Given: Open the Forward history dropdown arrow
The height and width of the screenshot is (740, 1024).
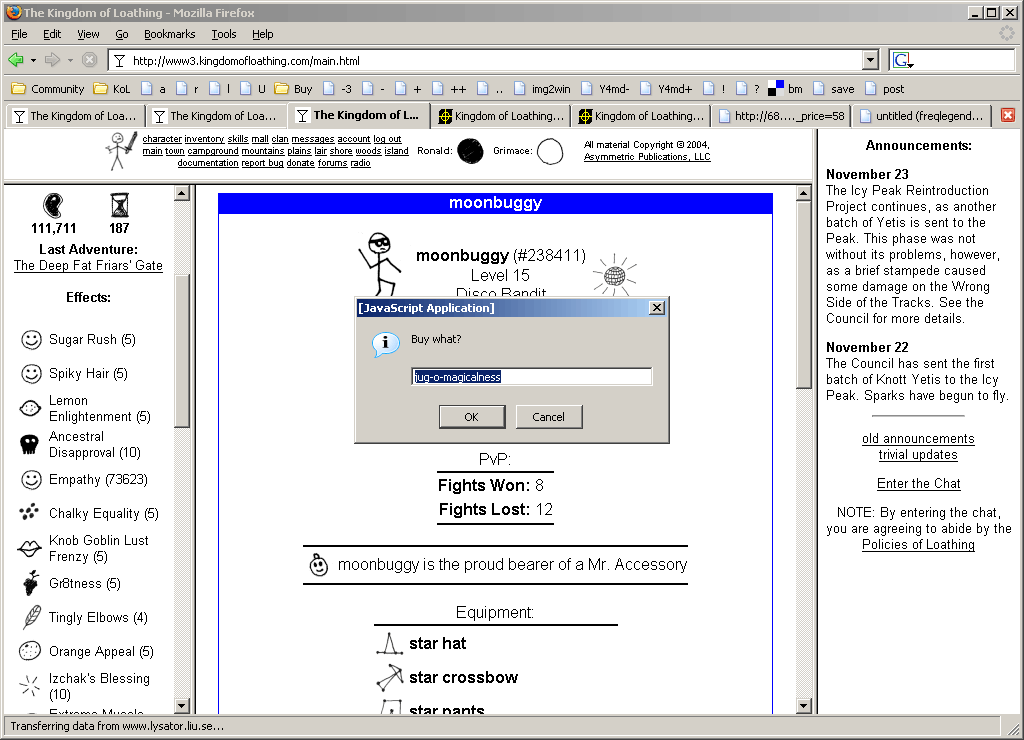Looking at the screenshot, I should tap(70, 61).
